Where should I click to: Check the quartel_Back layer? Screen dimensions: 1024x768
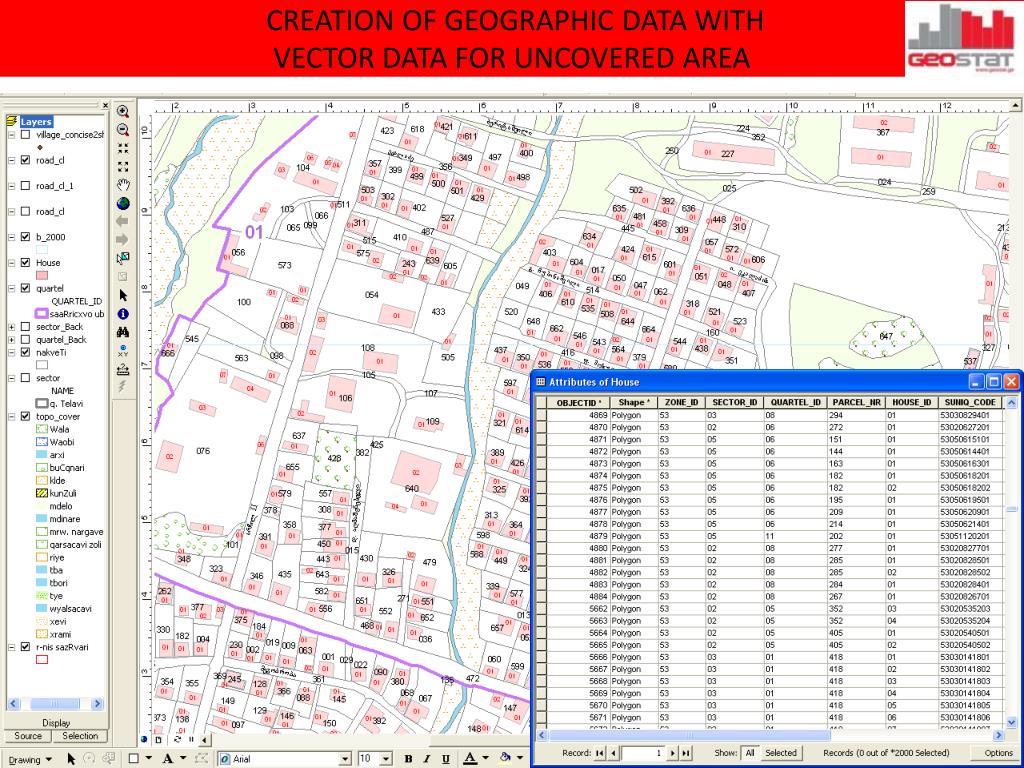25,340
